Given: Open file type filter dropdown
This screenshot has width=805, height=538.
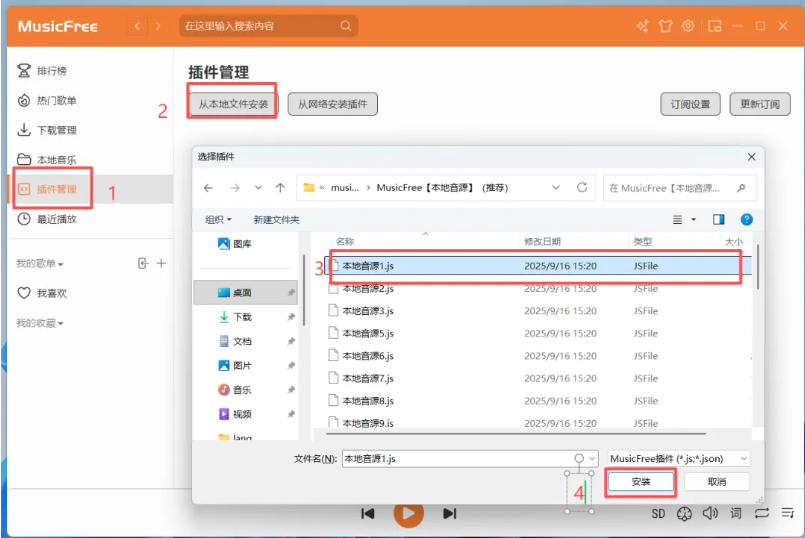Looking at the screenshot, I should [x=679, y=458].
